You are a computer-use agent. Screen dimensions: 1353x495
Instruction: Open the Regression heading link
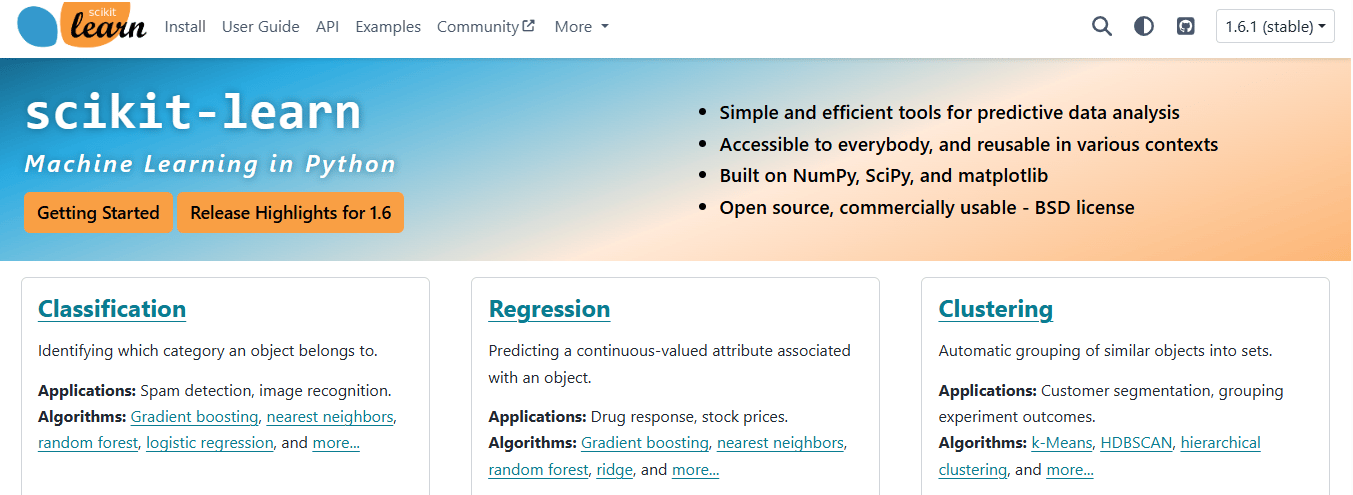coord(549,309)
